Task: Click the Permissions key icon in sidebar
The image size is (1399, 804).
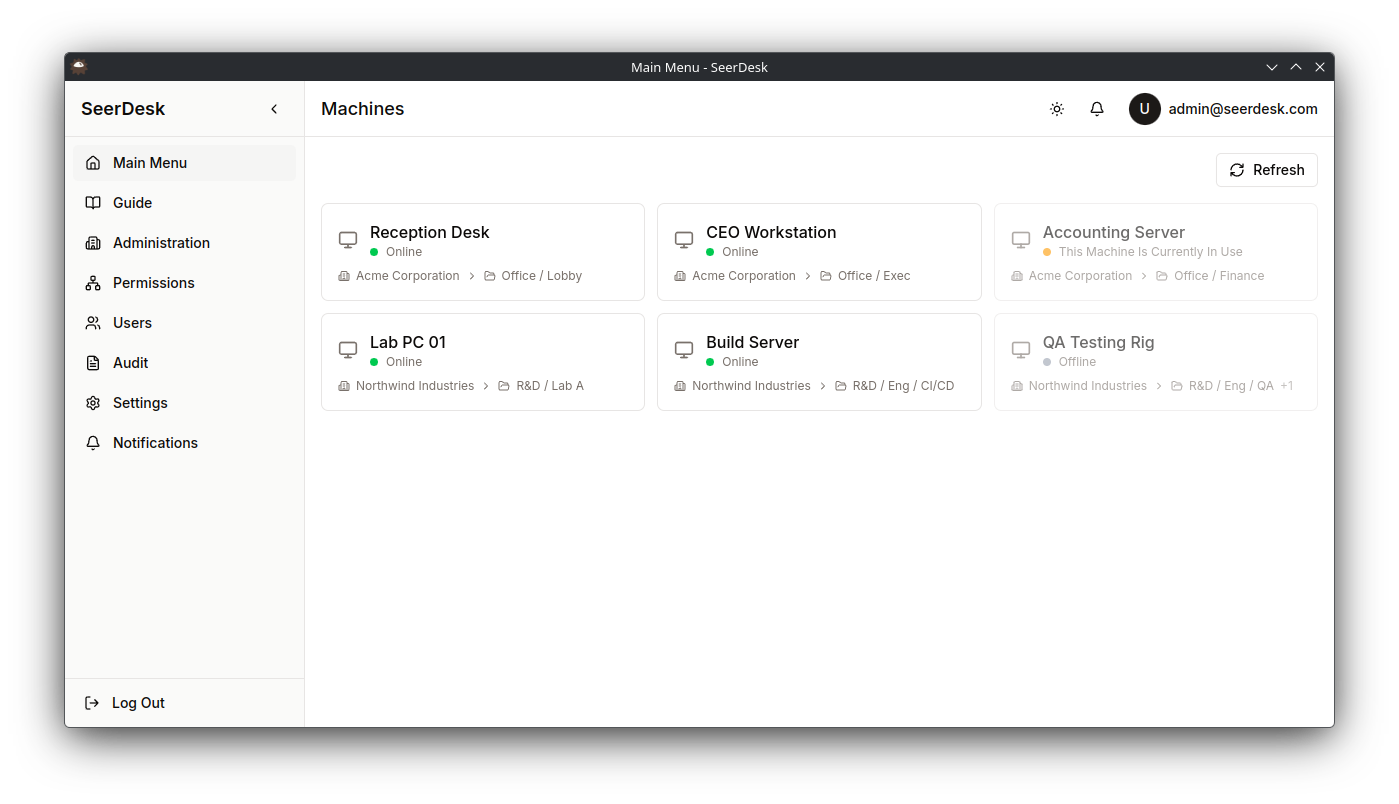Action: [92, 282]
